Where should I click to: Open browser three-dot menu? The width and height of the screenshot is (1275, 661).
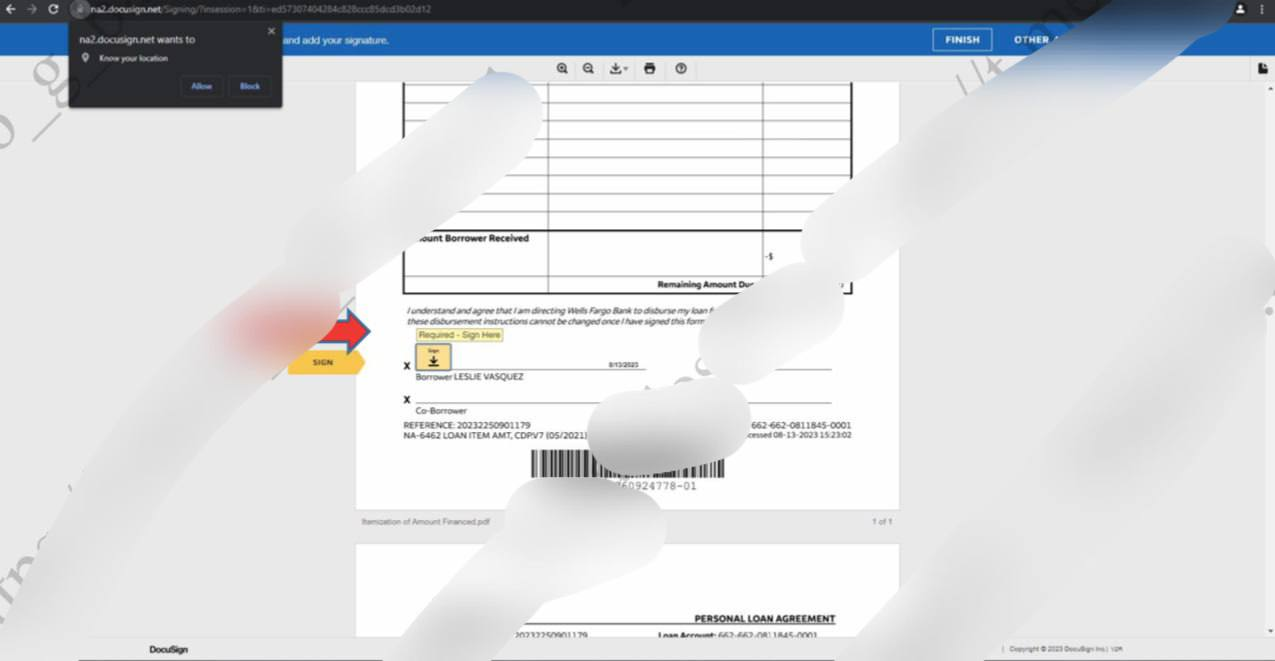pyautogui.click(x=1263, y=9)
